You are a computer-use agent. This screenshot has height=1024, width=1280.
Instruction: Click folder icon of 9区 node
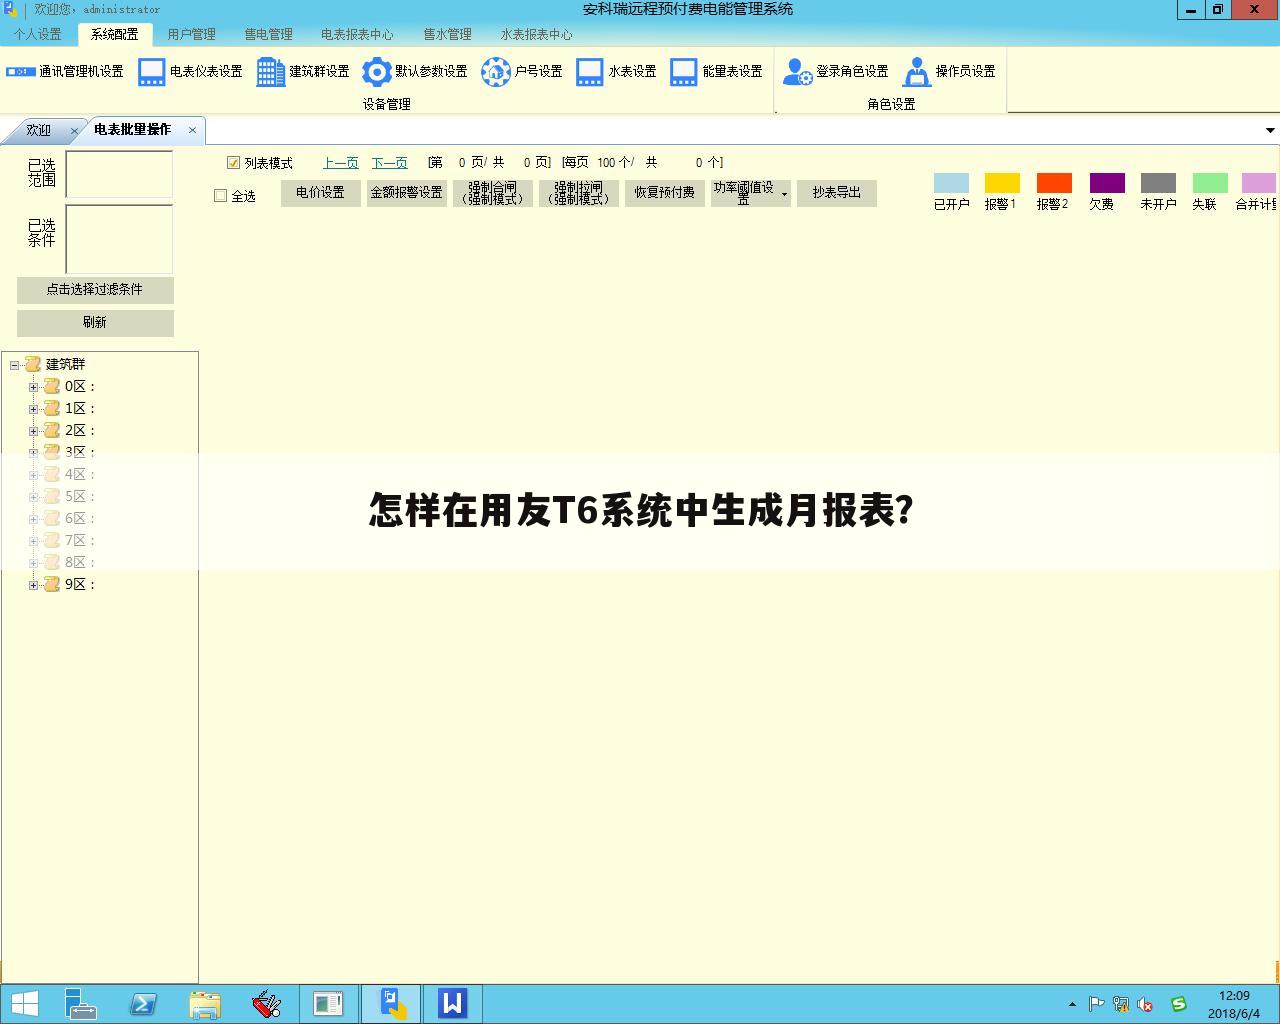[x=52, y=584]
